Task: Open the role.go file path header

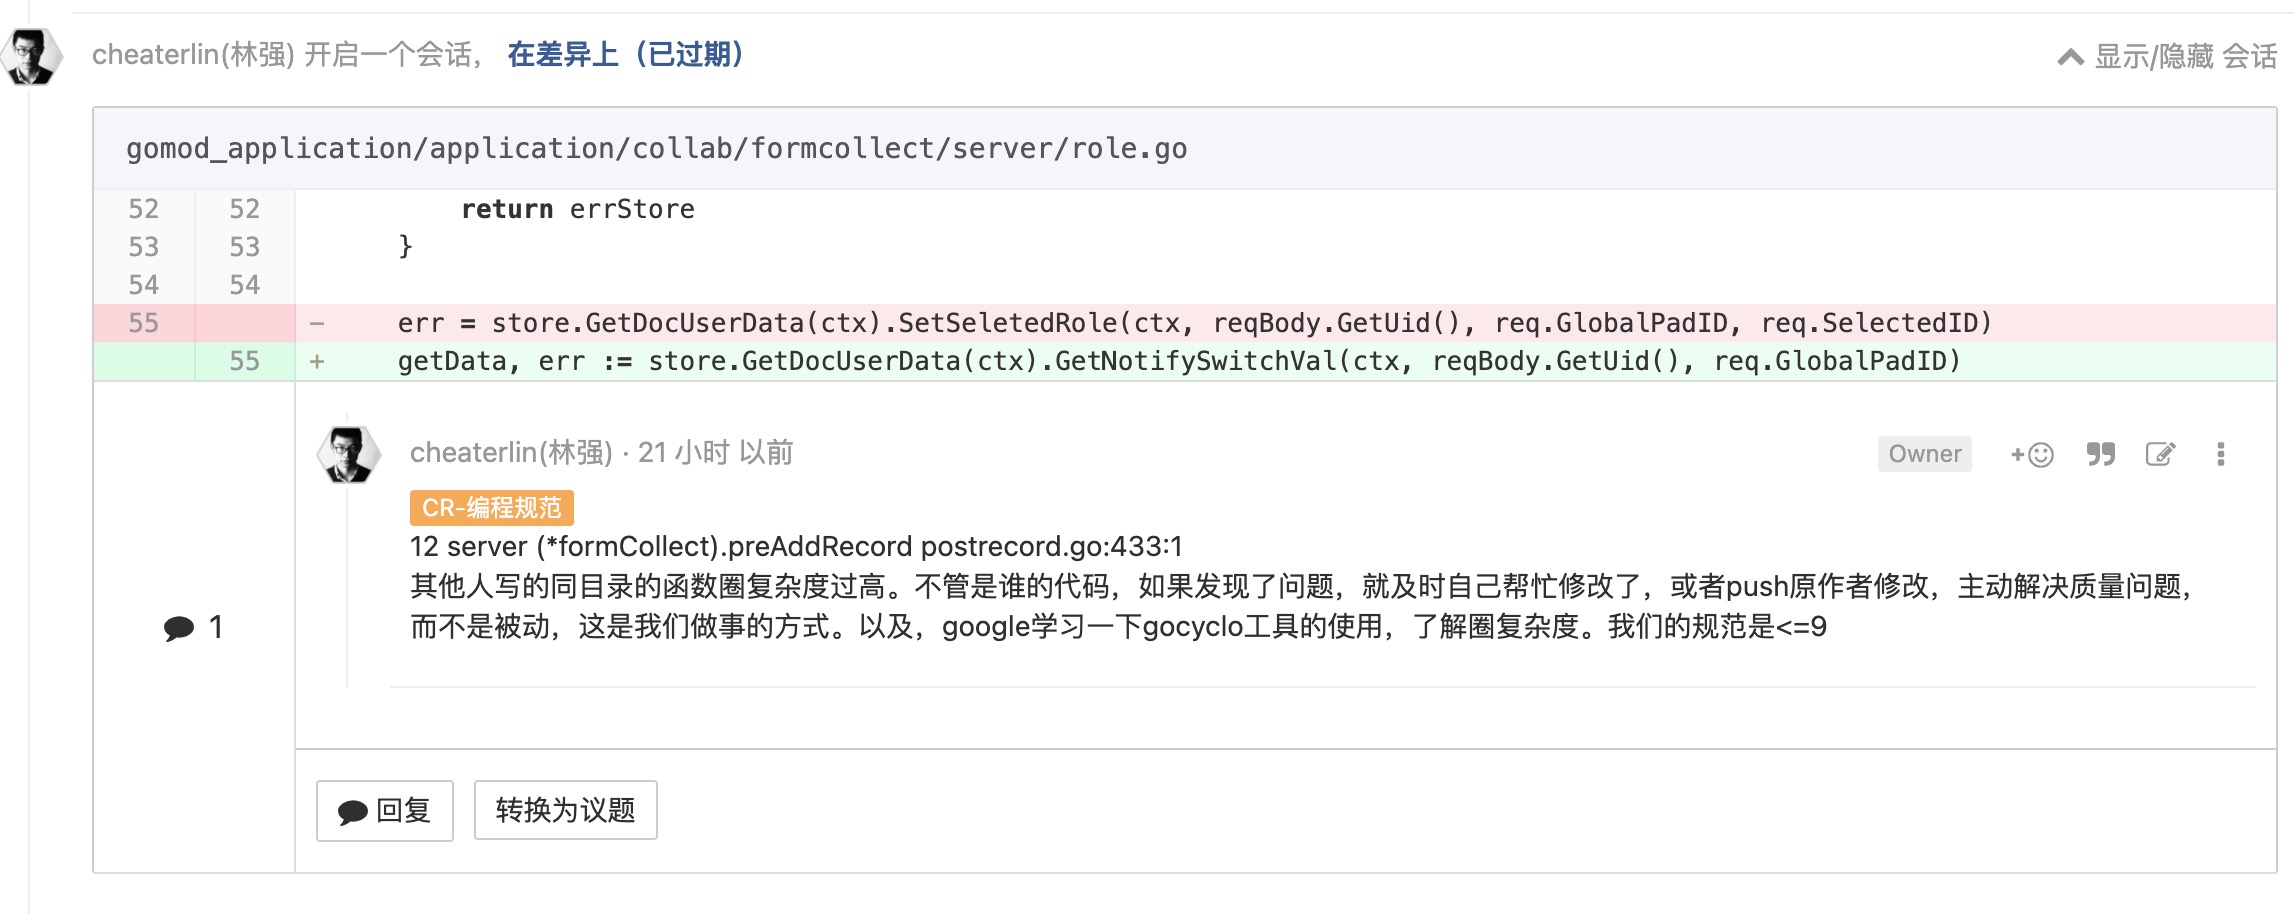Action: coord(656,149)
